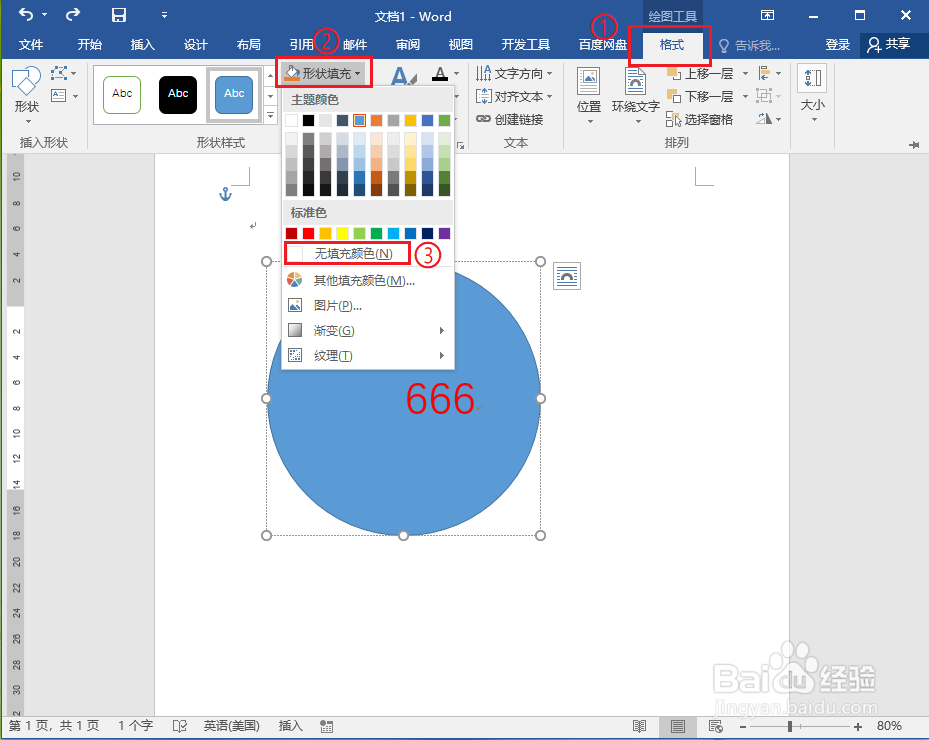Open the Position layout icon
Screen dimensions: 929x740
[x=588, y=81]
